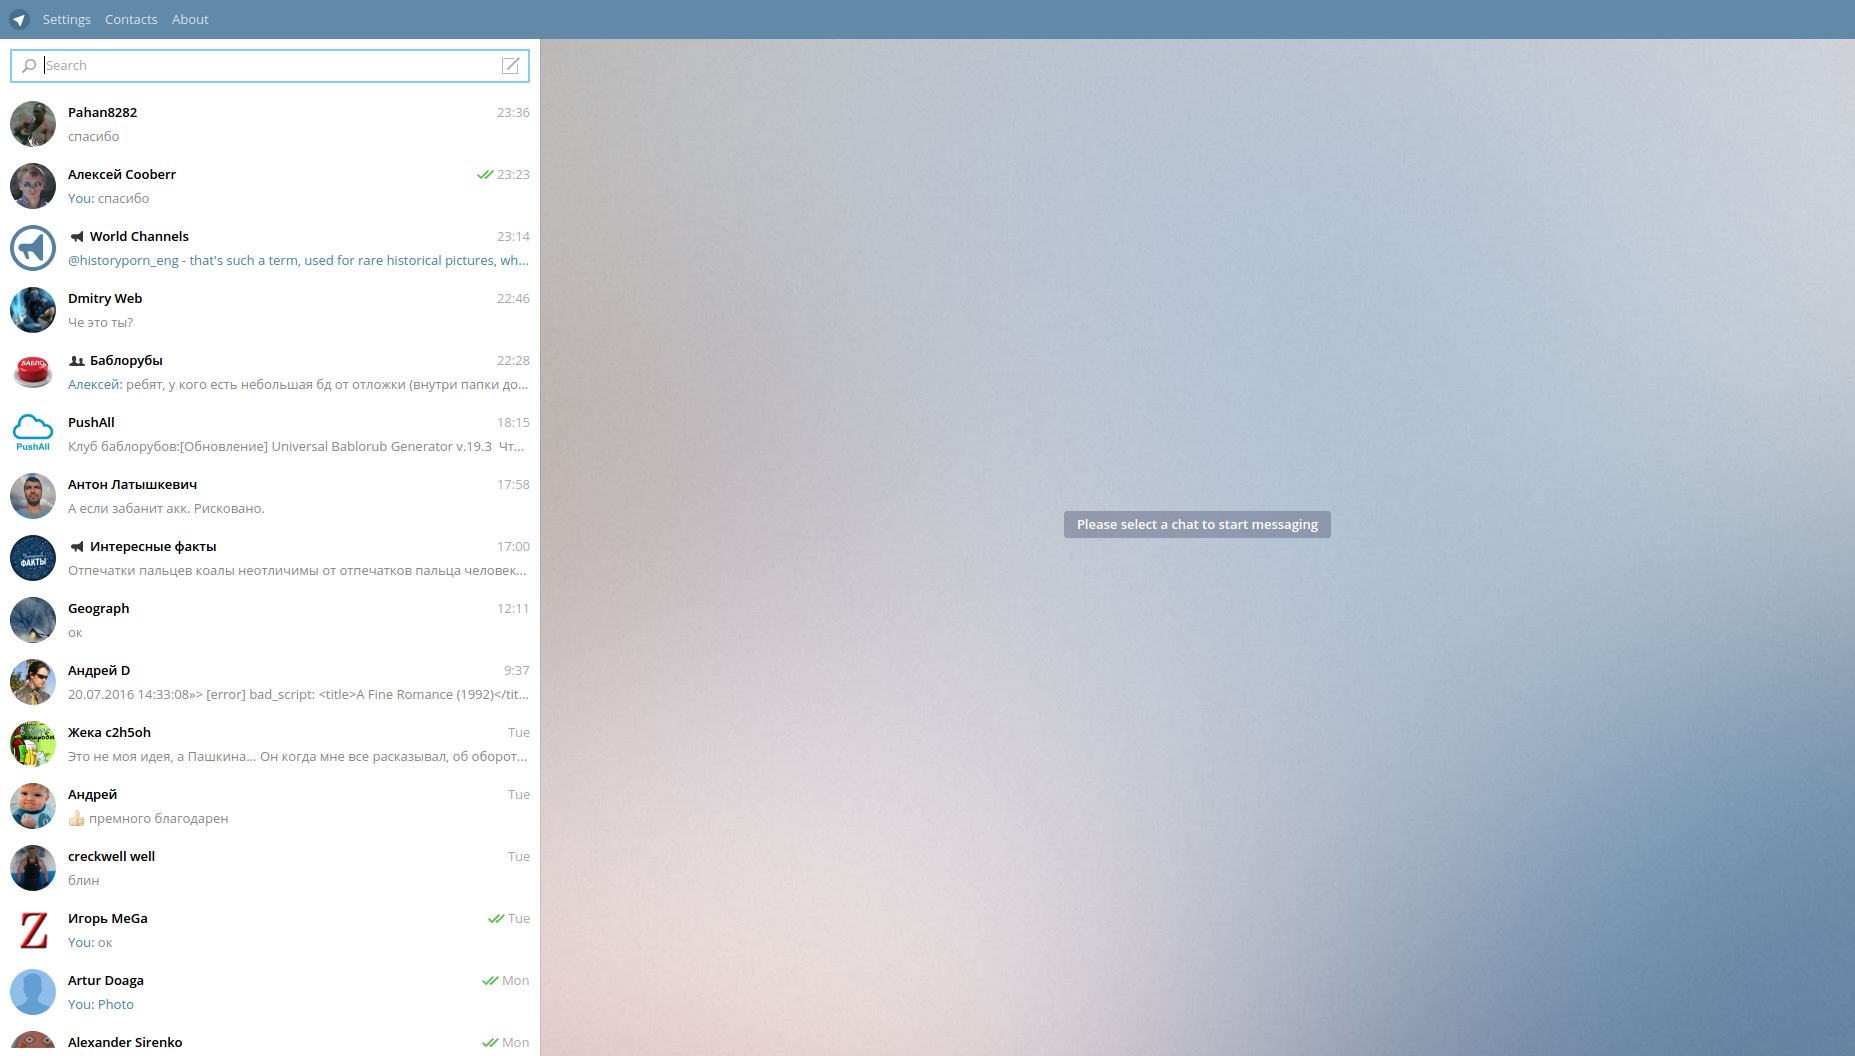Click thumbs-up emoji in Андрей message
The height and width of the screenshot is (1056, 1855).
(77, 818)
